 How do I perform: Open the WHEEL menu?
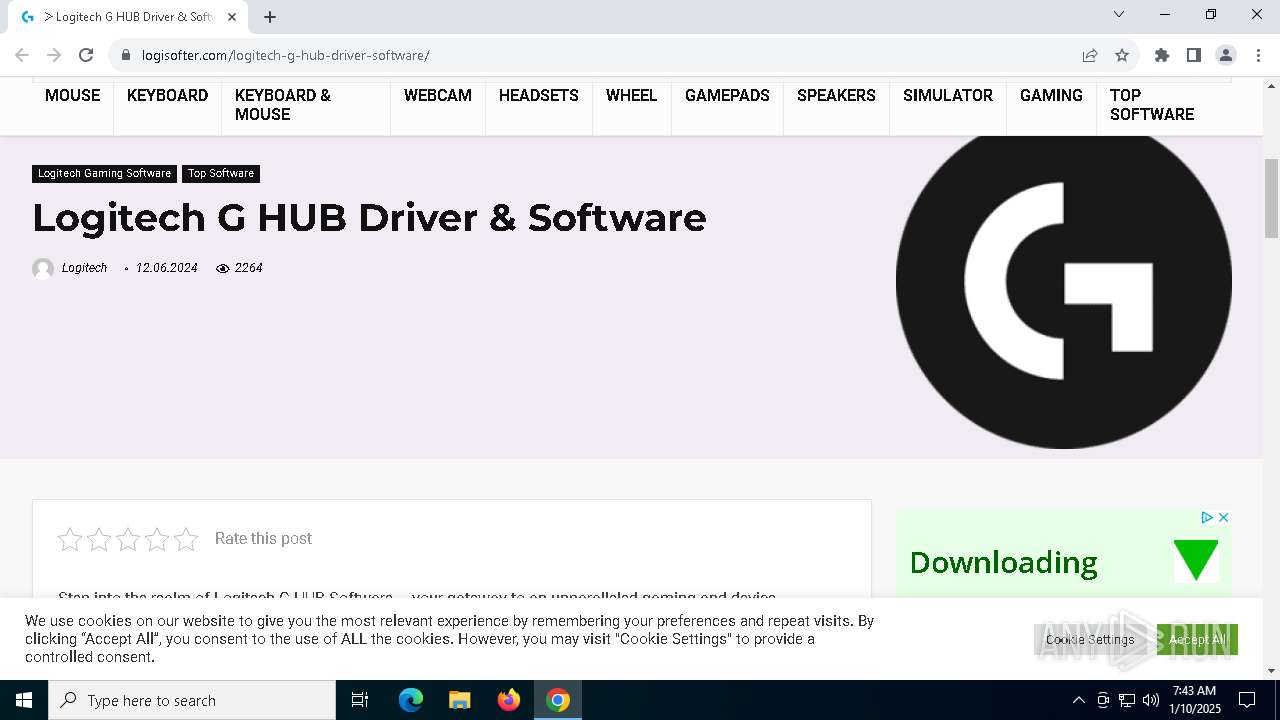tap(632, 95)
